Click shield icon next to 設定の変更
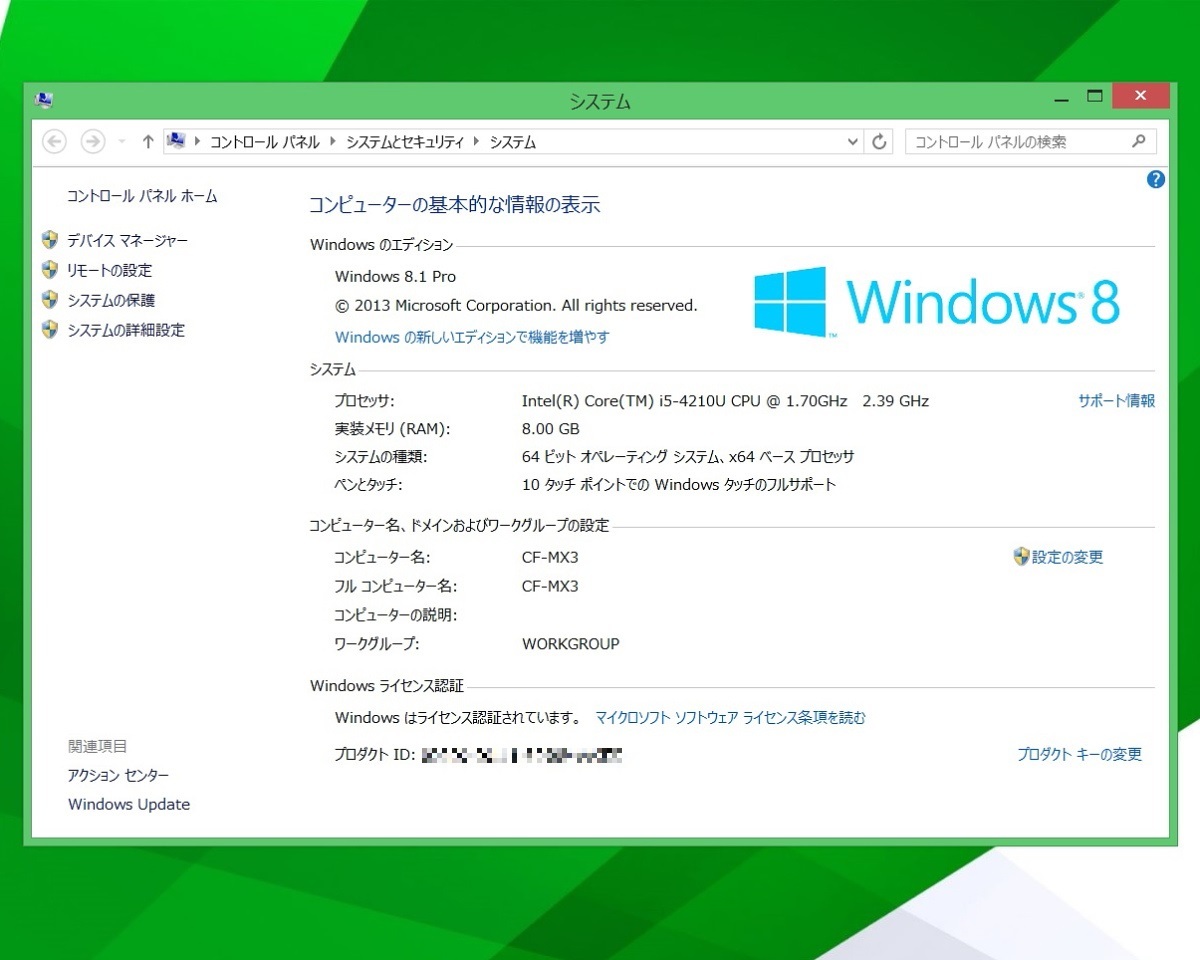Screen dimensions: 1200x960 (x=1021, y=556)
